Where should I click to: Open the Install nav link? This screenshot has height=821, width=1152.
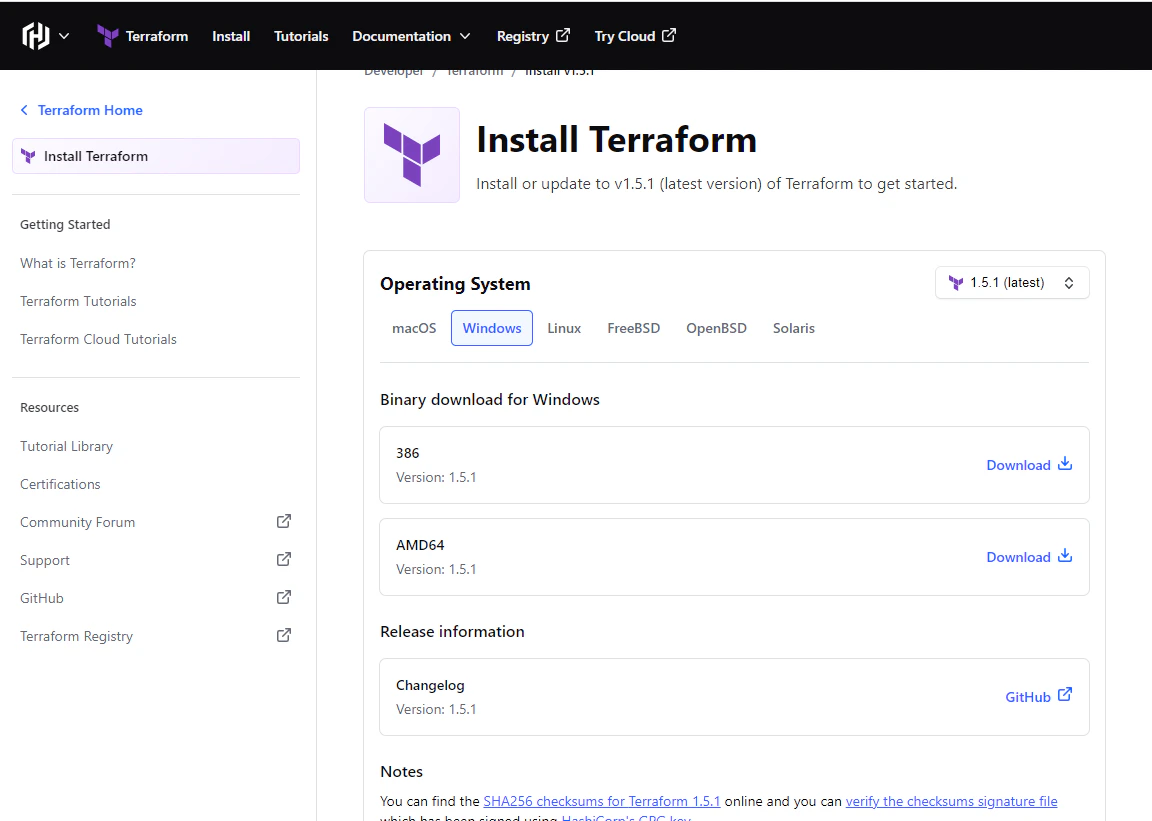click(x=231, y=36)
